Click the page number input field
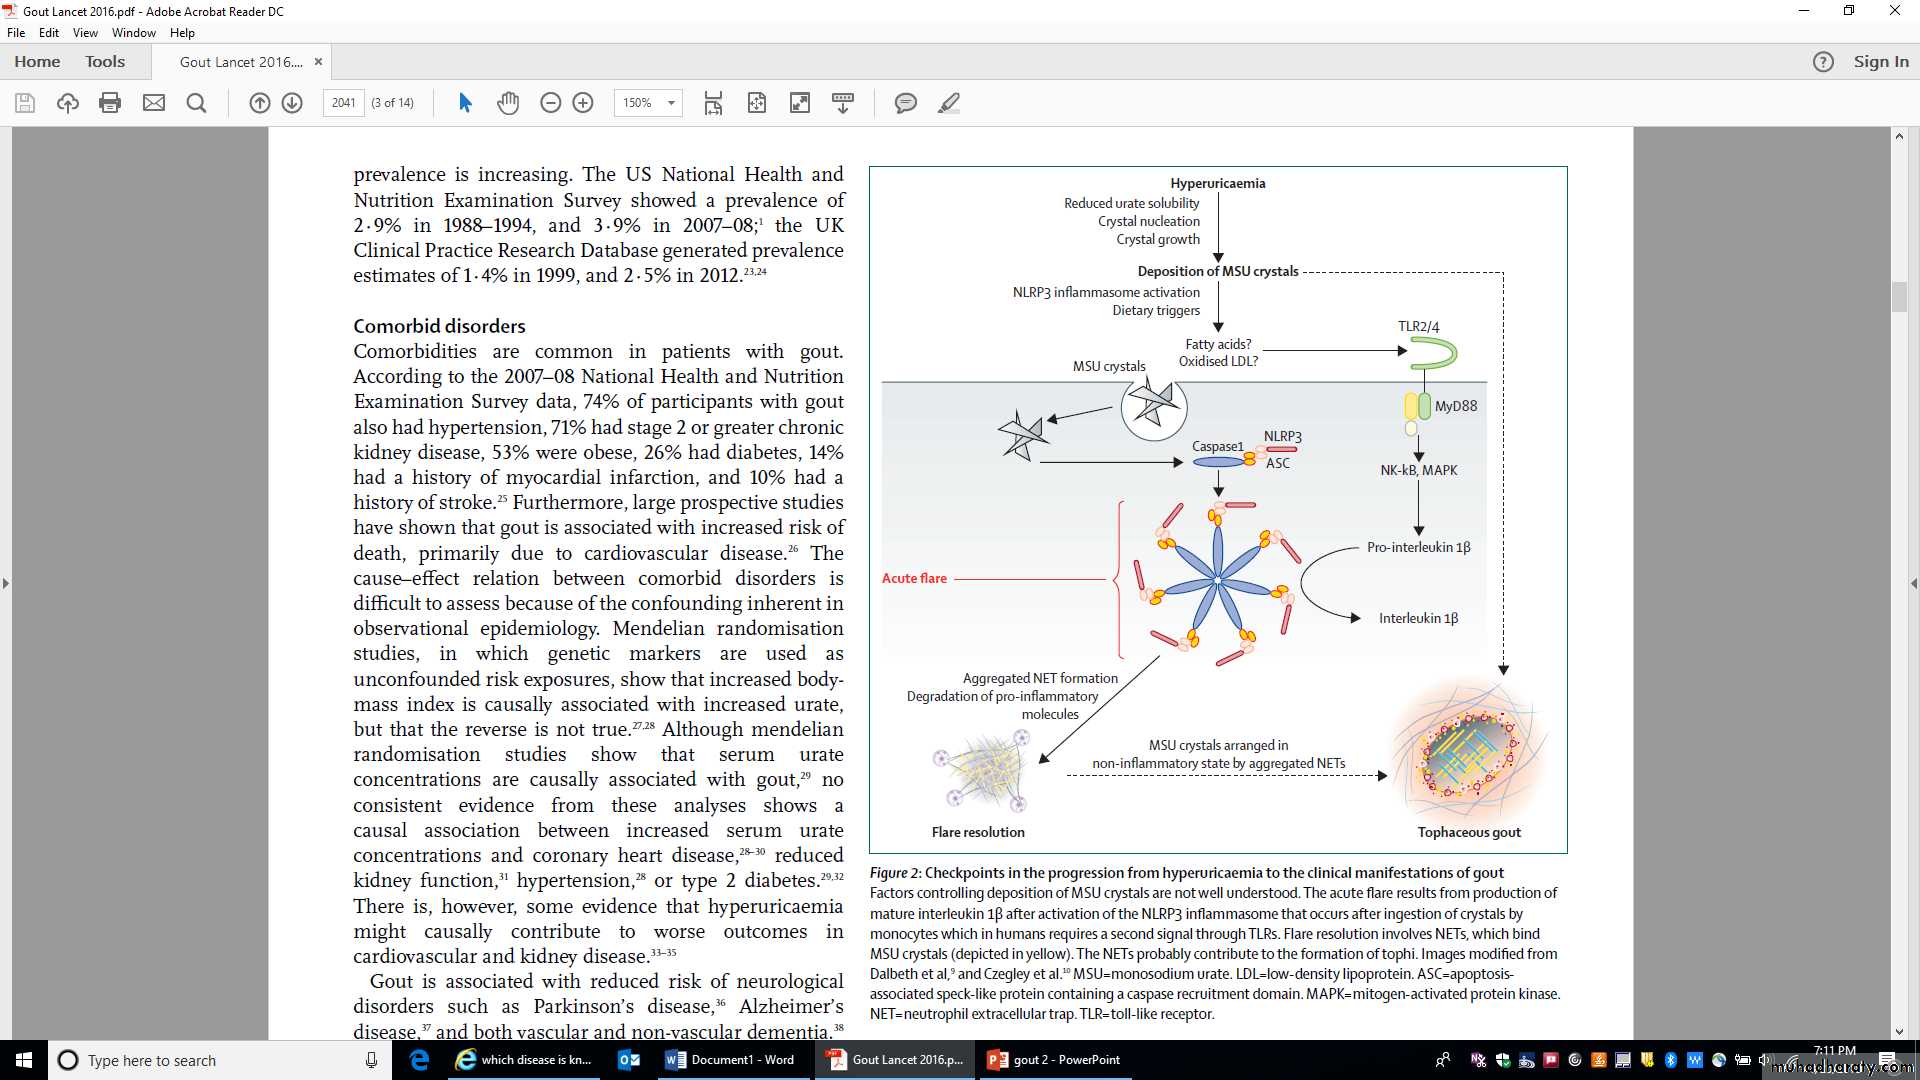 343,103
